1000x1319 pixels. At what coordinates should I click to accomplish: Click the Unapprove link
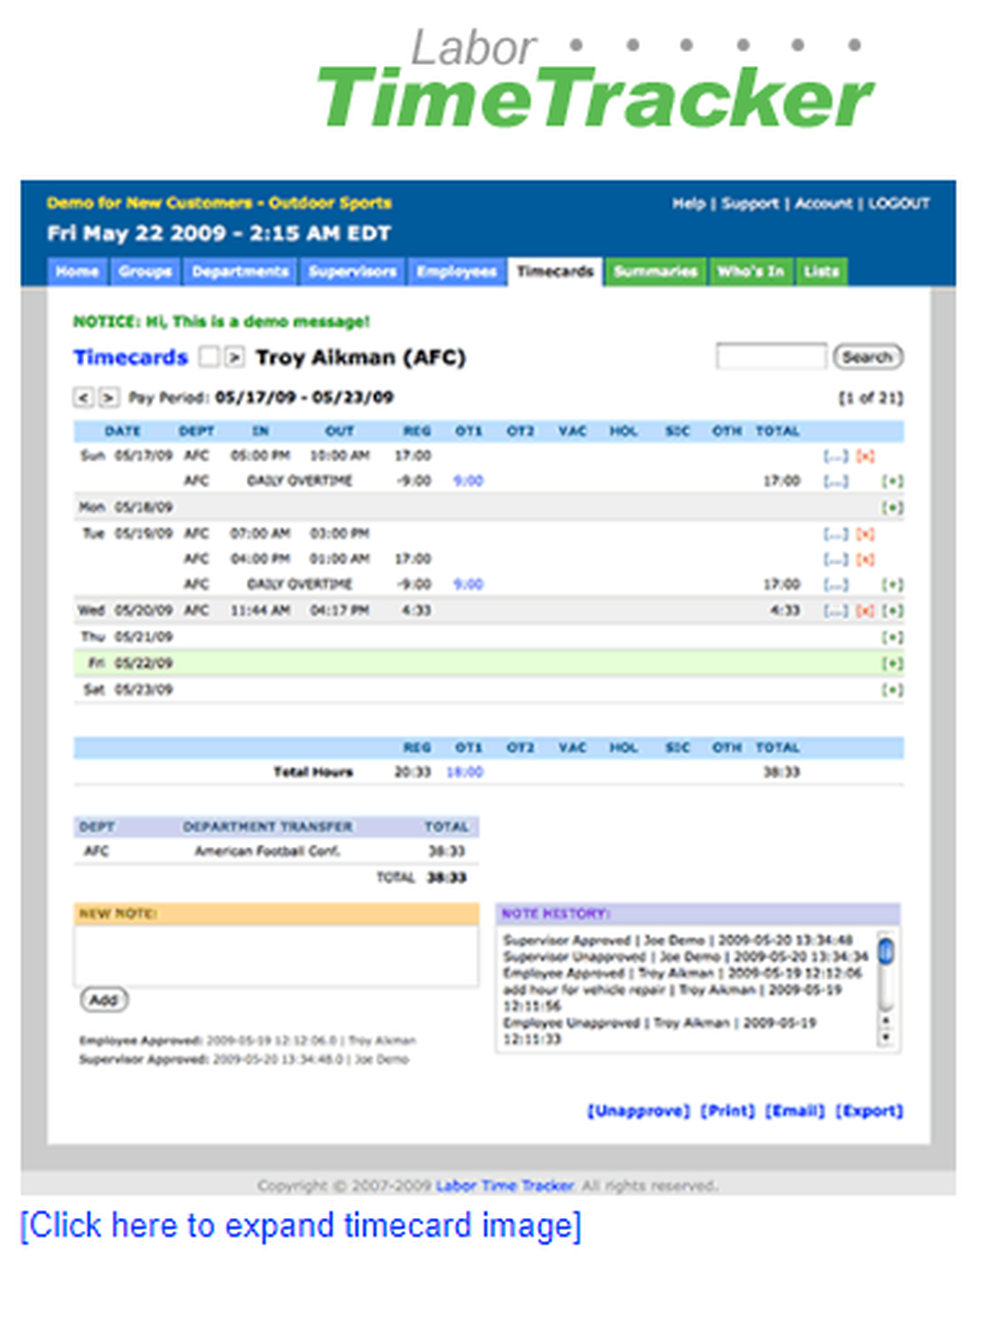(x=637, y=1110)
